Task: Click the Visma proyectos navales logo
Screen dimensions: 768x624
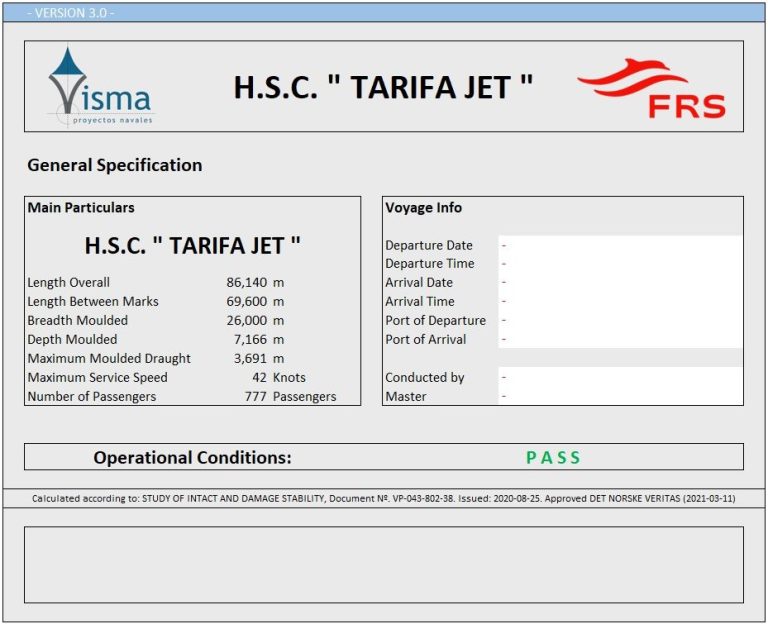Action: [100, 87]
